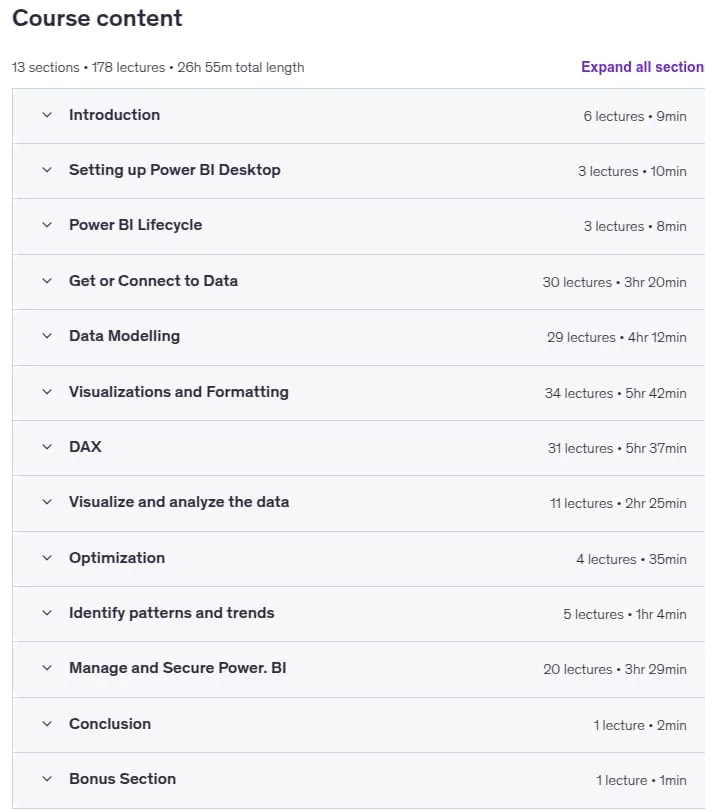
Task: Click chevron for Identify patterns and trends
Action: click(47, 613)
